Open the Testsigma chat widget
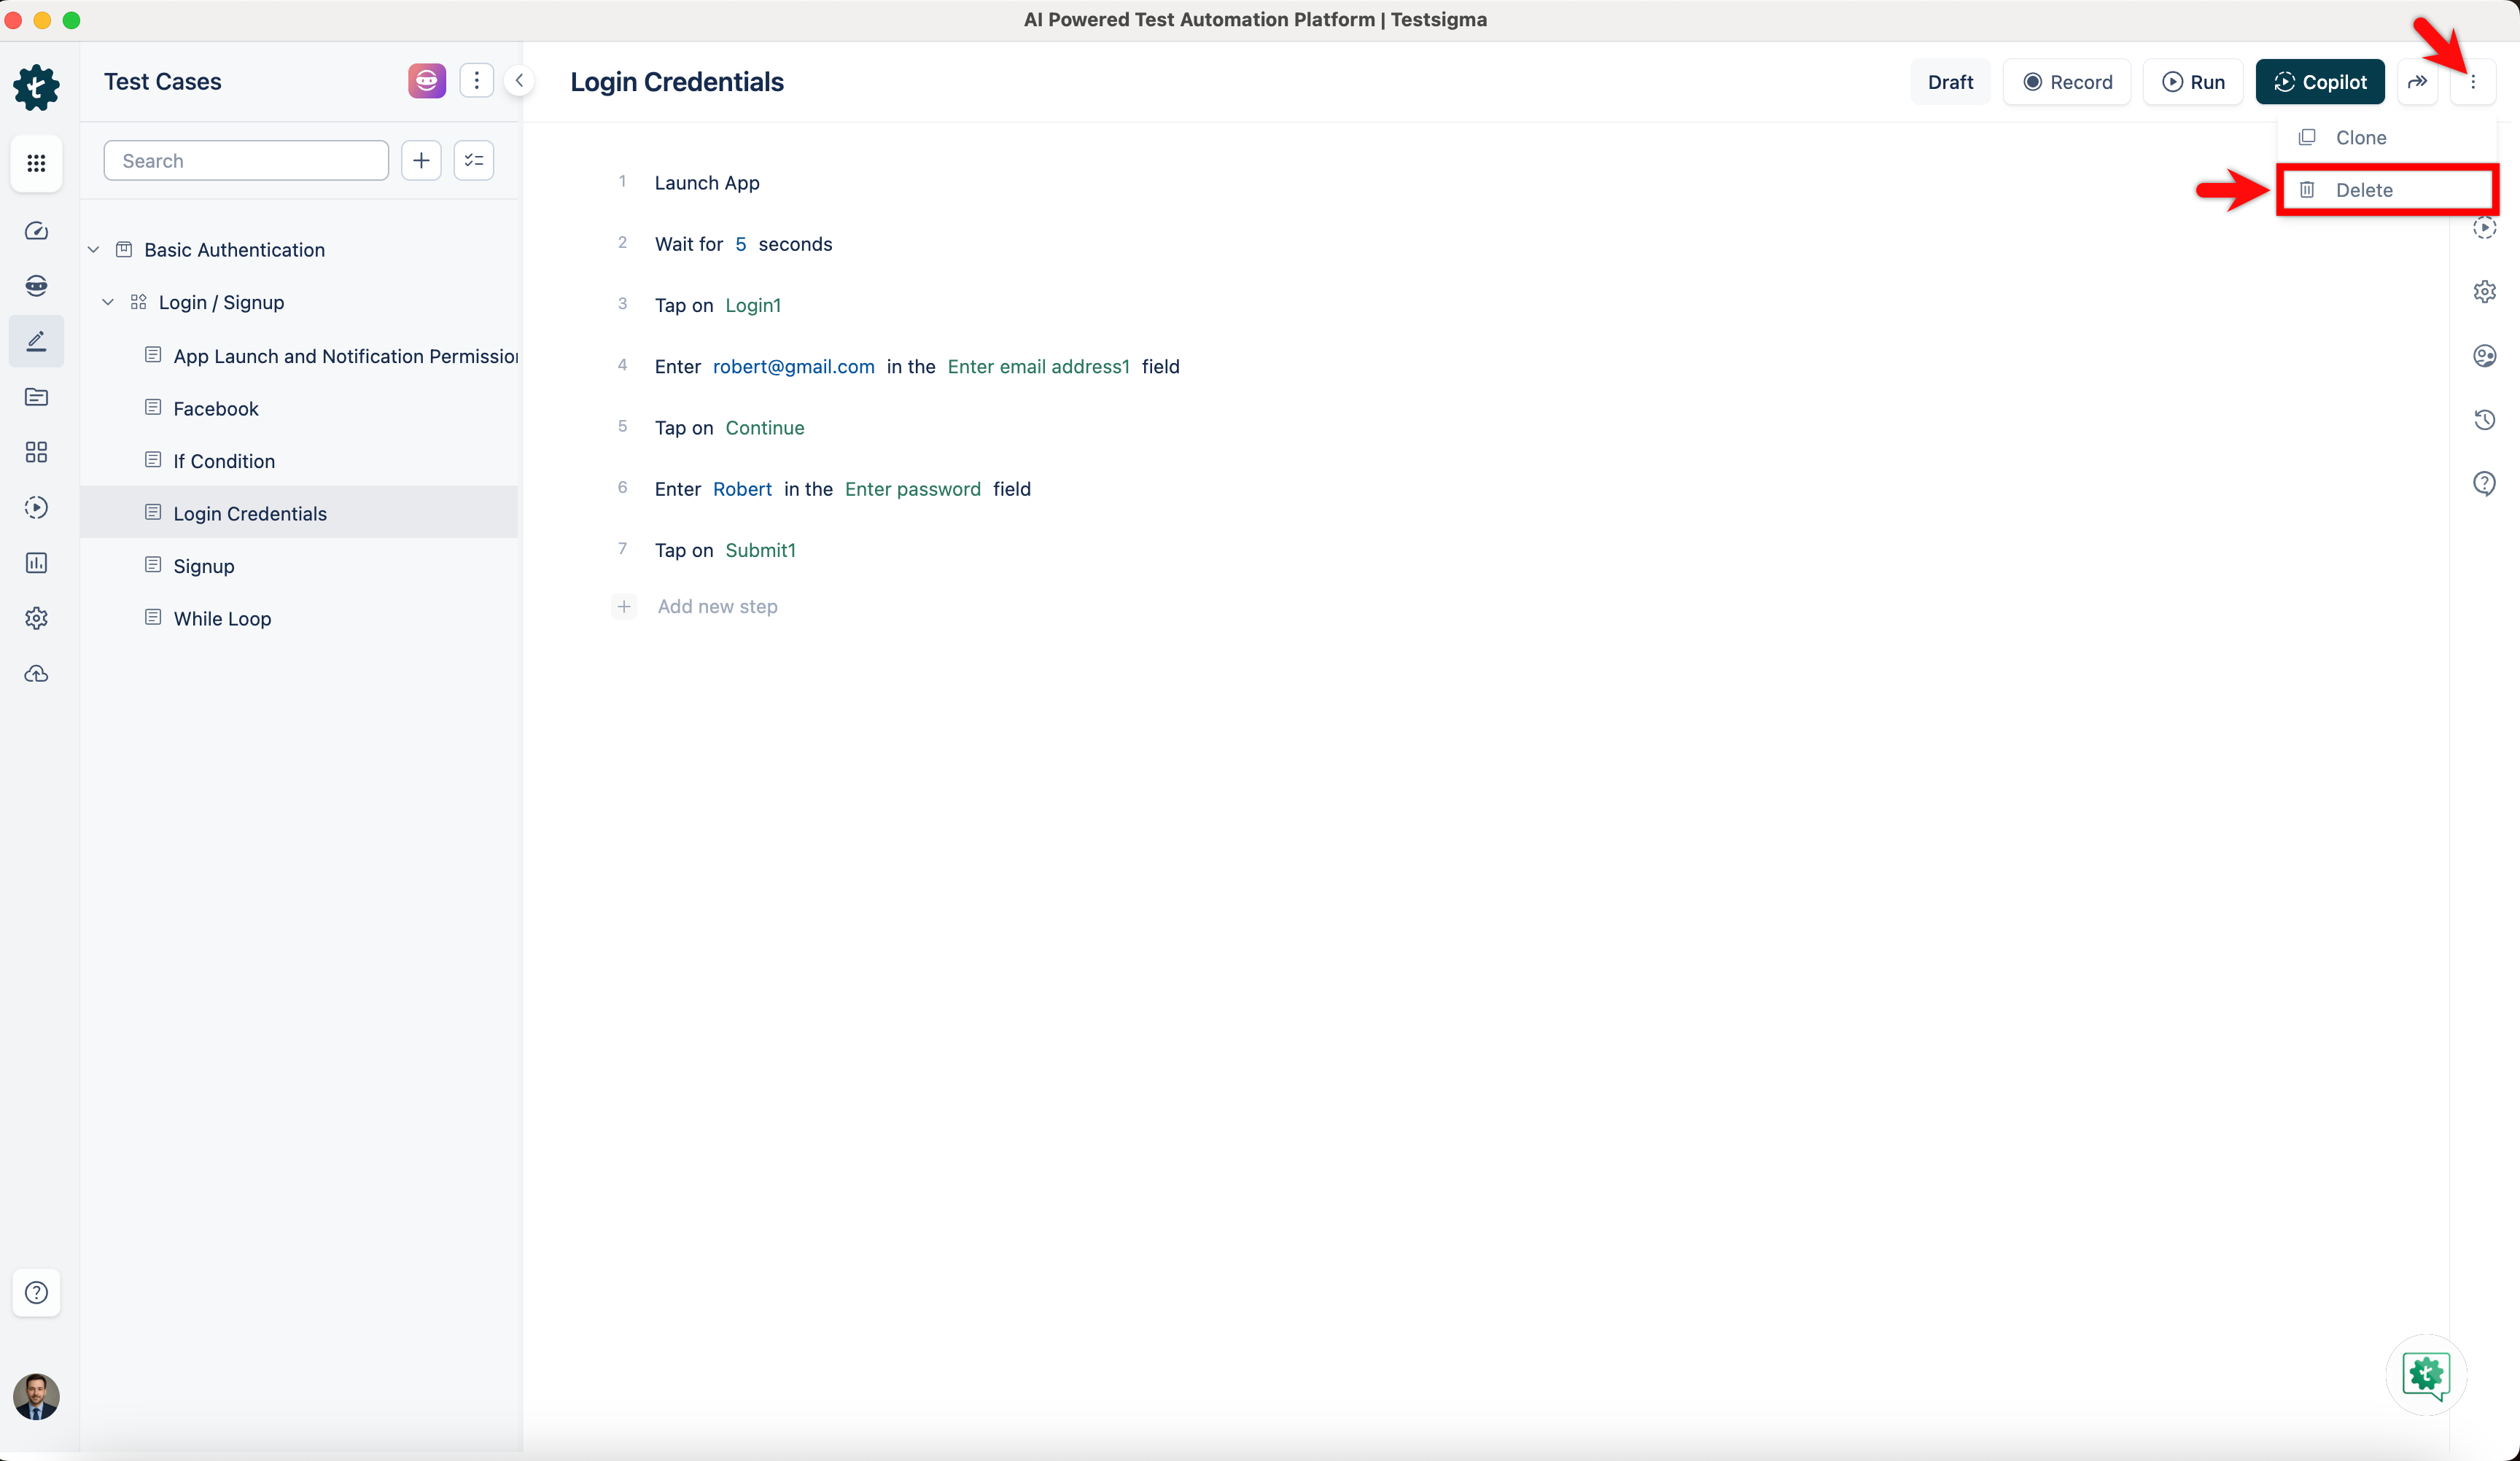2520x1461 pixels. (2426, 1375)
